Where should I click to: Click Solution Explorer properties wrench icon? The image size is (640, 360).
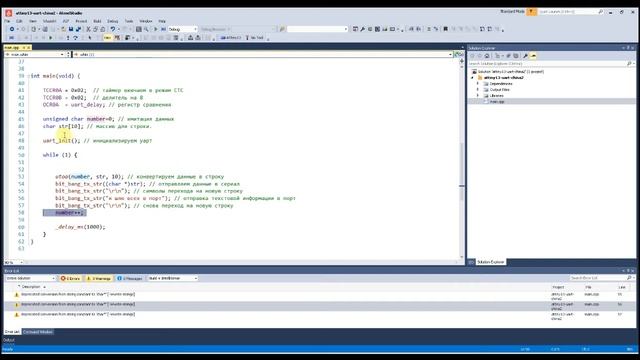pos(525,56)
